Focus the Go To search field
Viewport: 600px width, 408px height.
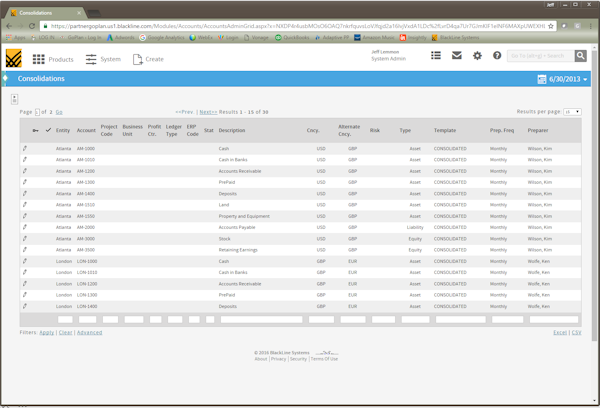pyautogui.click(x=541, y=56)
